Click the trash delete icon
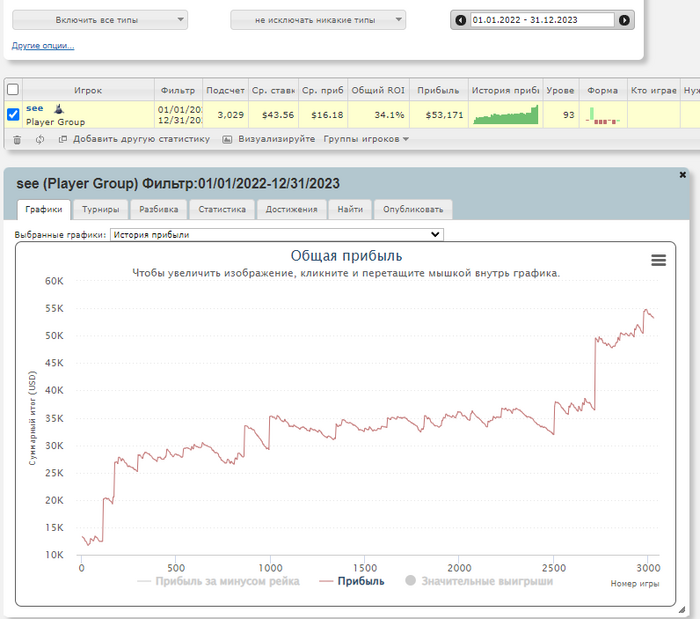Image resolution: width=700 pixels, height=619 pixels. tap(17, 140)
